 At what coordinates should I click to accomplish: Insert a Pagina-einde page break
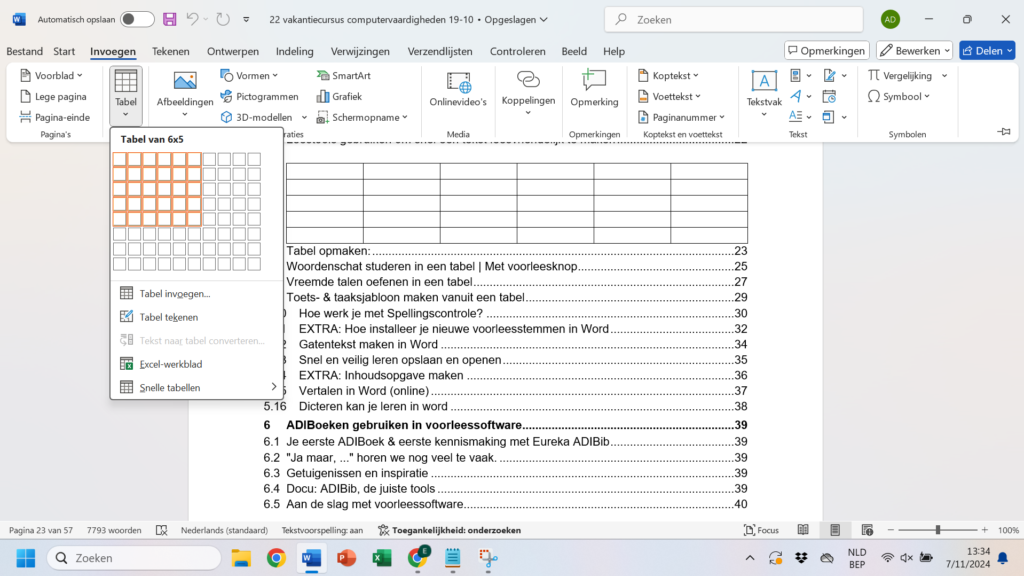(x=55, y=117)
